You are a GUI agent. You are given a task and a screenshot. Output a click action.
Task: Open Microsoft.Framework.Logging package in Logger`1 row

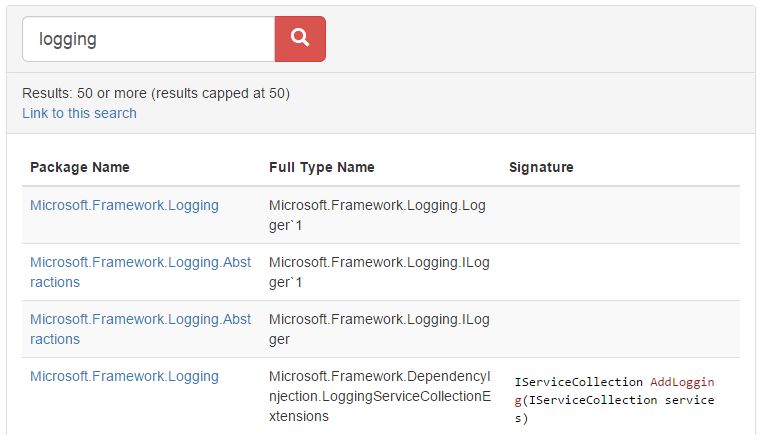(x=124, y=205)
